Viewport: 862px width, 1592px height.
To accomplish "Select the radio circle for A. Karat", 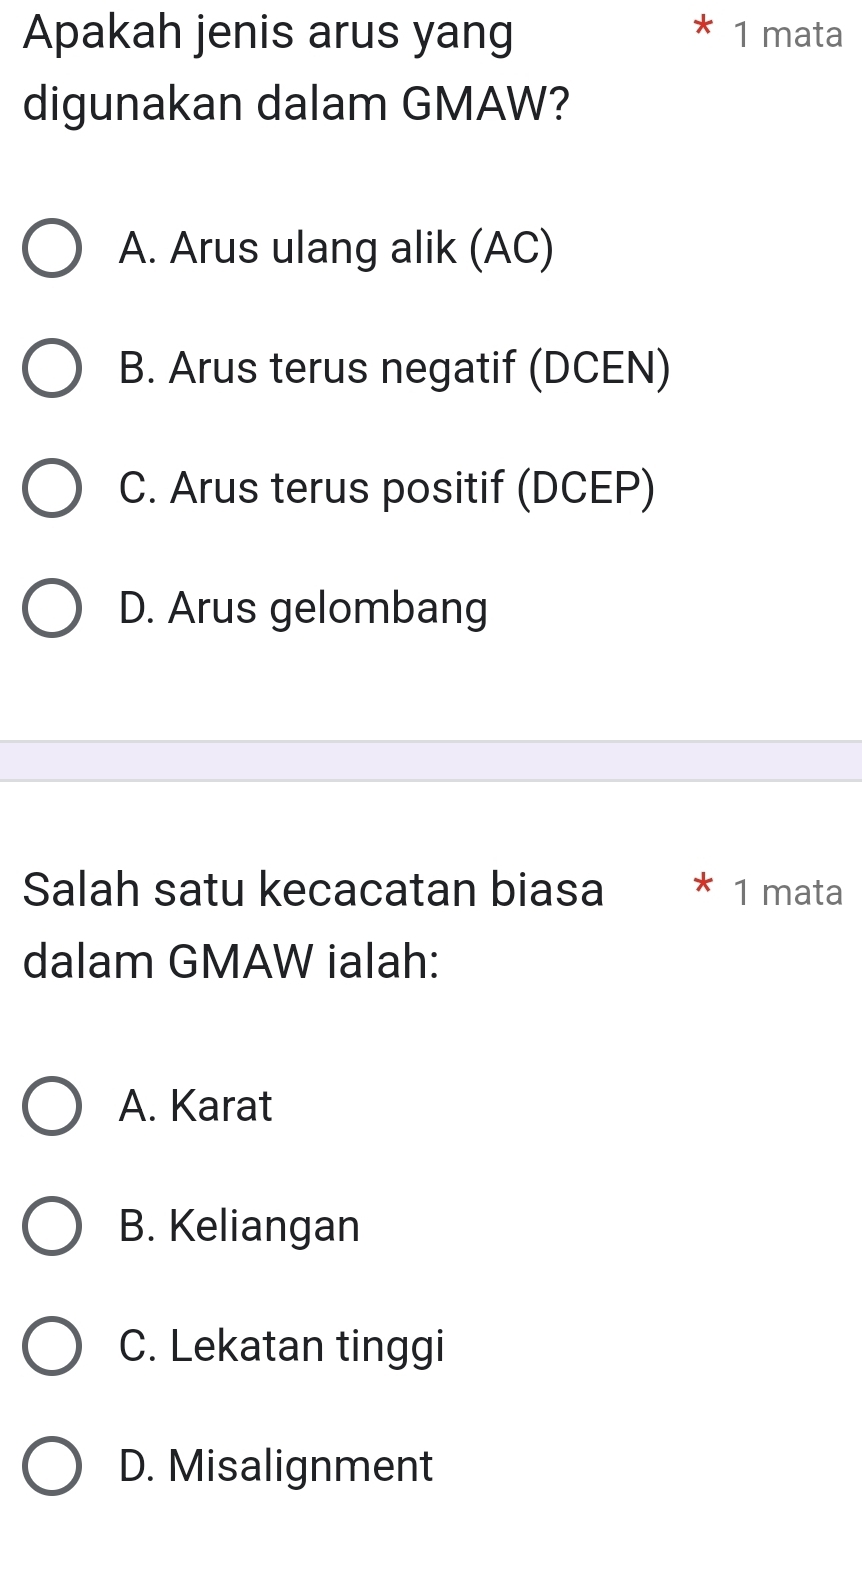I will [52, 1106].
